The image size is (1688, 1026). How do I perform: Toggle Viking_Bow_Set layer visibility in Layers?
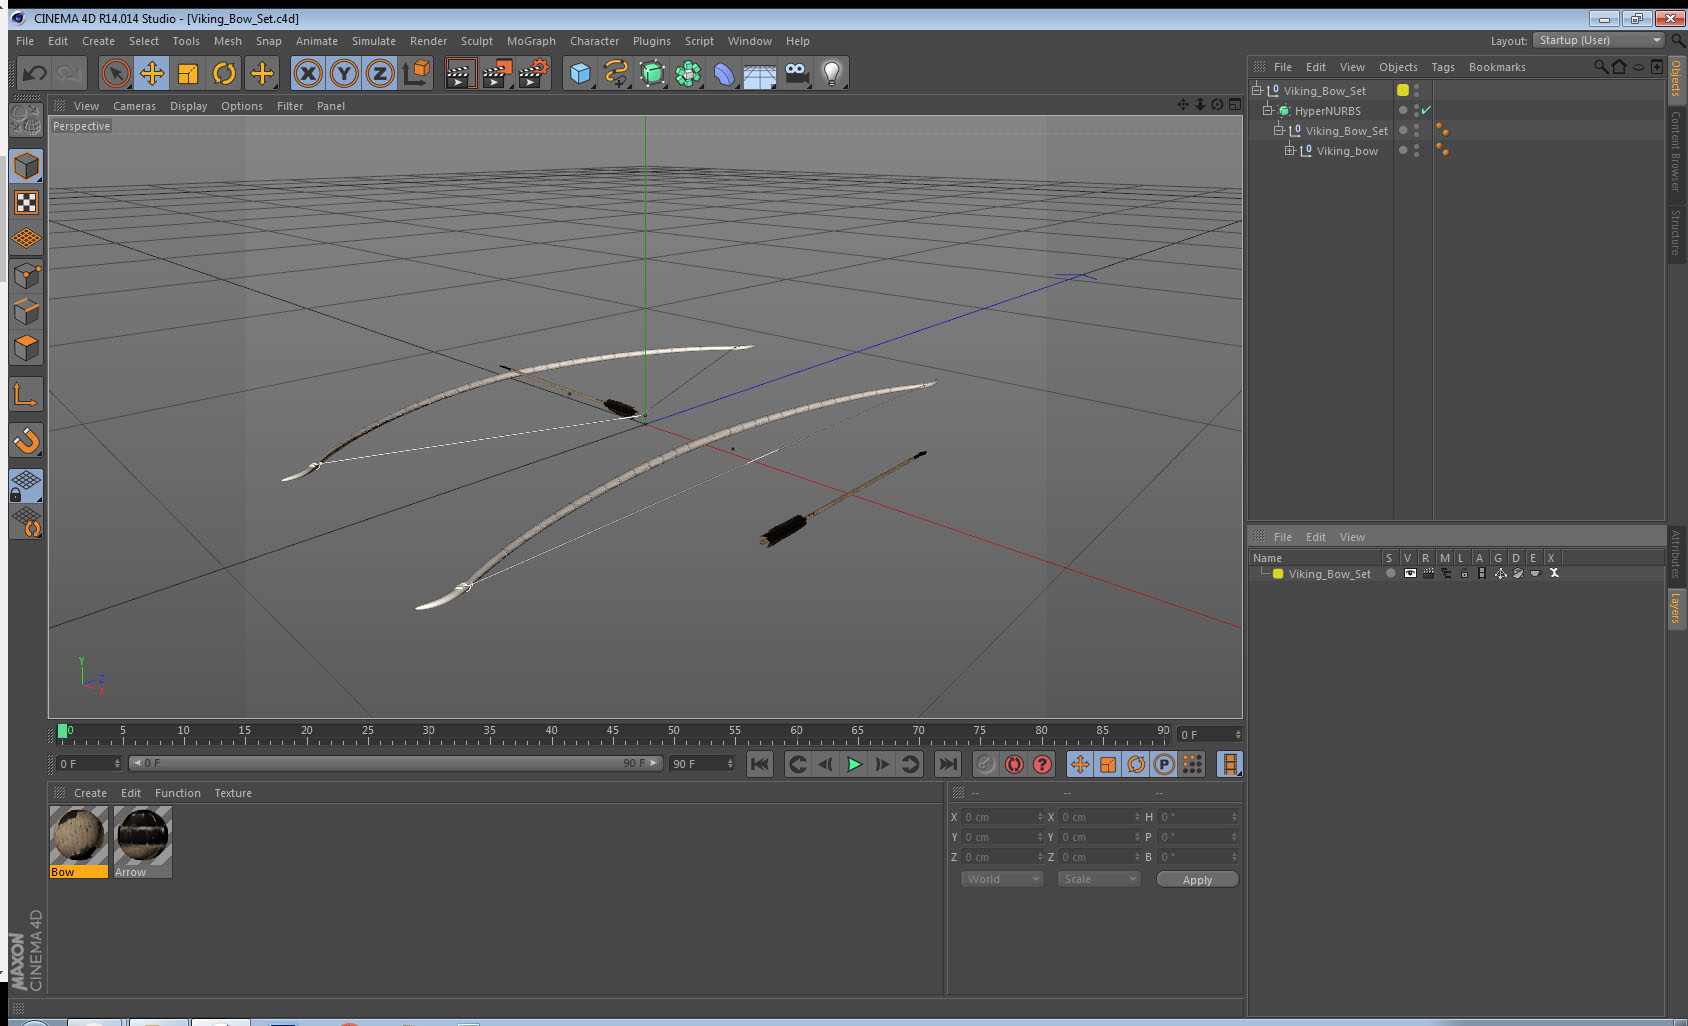(1410, 574)
